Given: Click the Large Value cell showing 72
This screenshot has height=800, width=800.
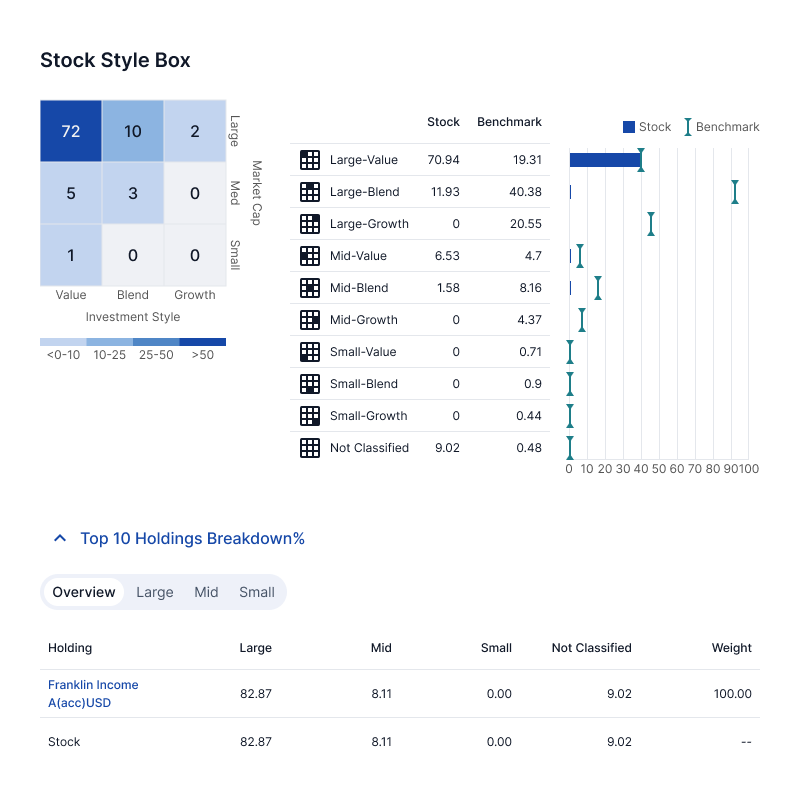Looking at the screenshot, I should [71, 131].
